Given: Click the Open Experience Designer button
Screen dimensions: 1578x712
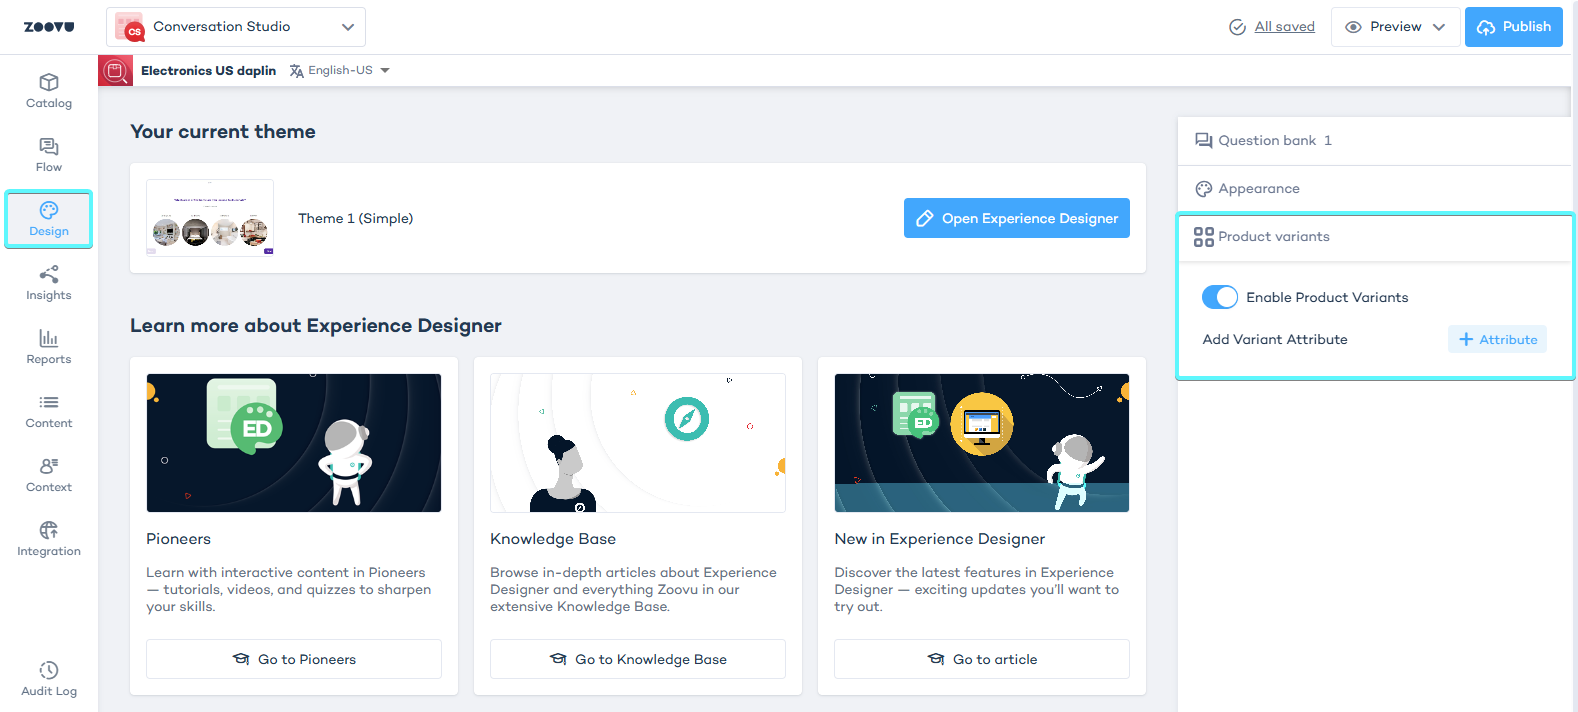Looking at the screenshot, I should pos(1016,218).
